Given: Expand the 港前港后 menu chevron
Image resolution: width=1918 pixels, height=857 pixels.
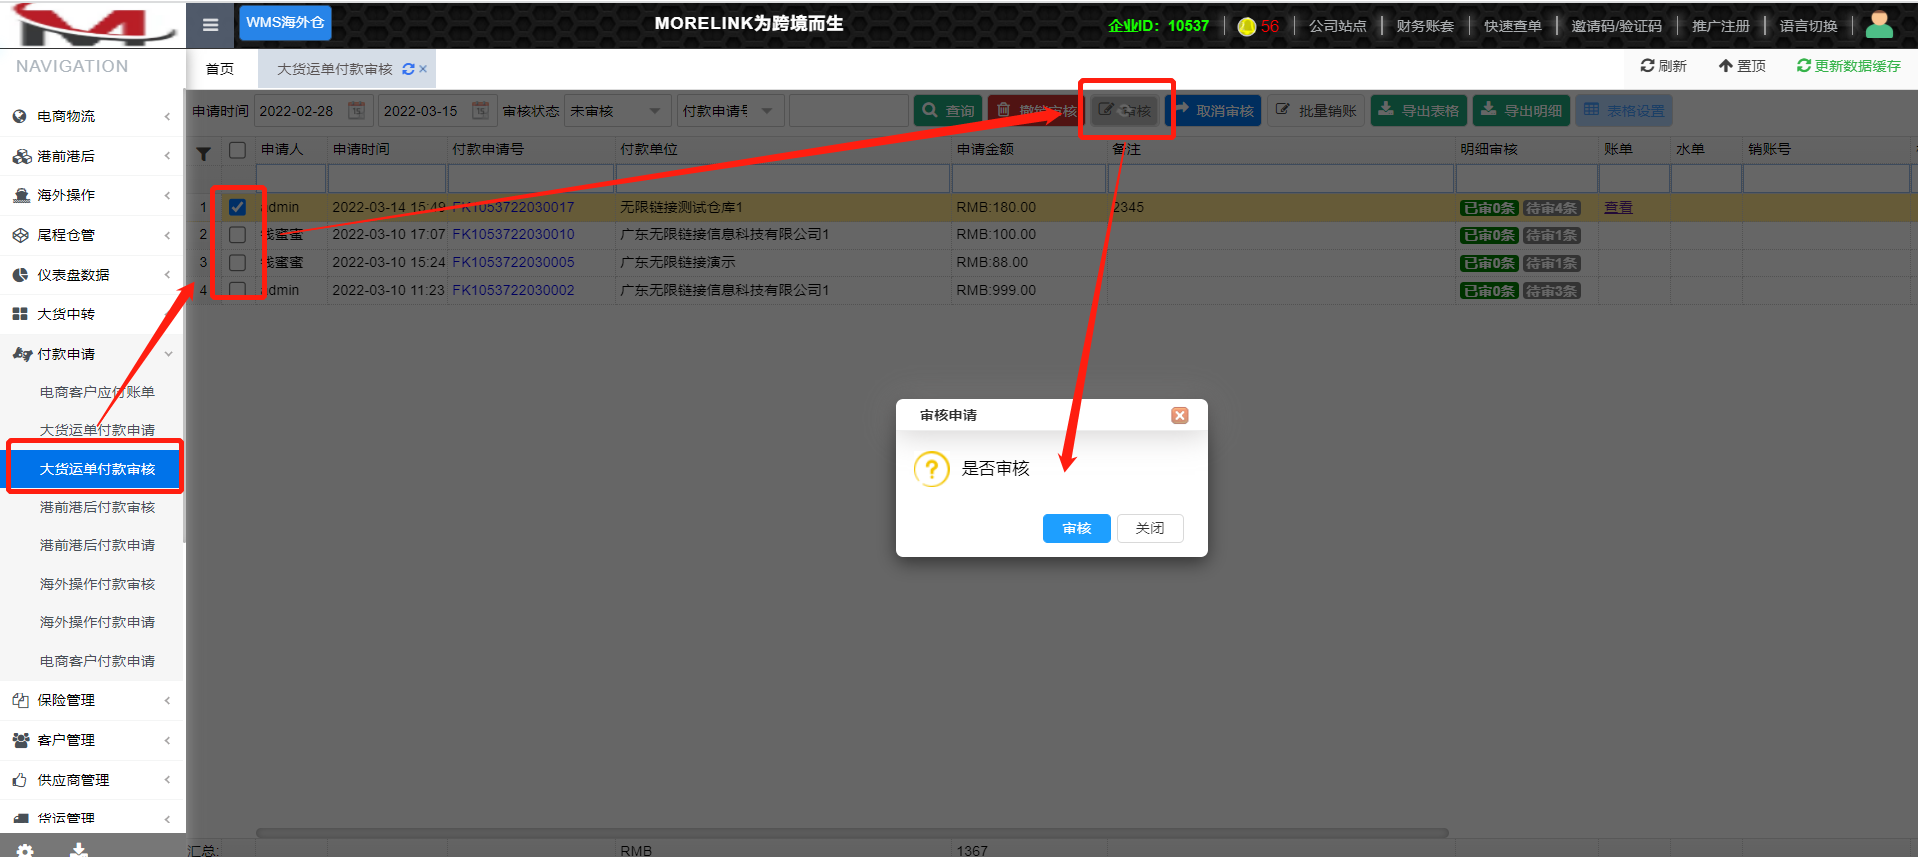Looking at the screenshot, I should click(167, 156).
